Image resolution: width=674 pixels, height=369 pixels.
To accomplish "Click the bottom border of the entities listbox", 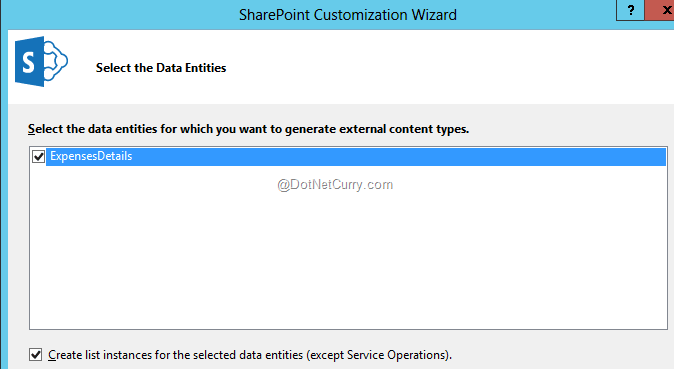I will 348,329.
